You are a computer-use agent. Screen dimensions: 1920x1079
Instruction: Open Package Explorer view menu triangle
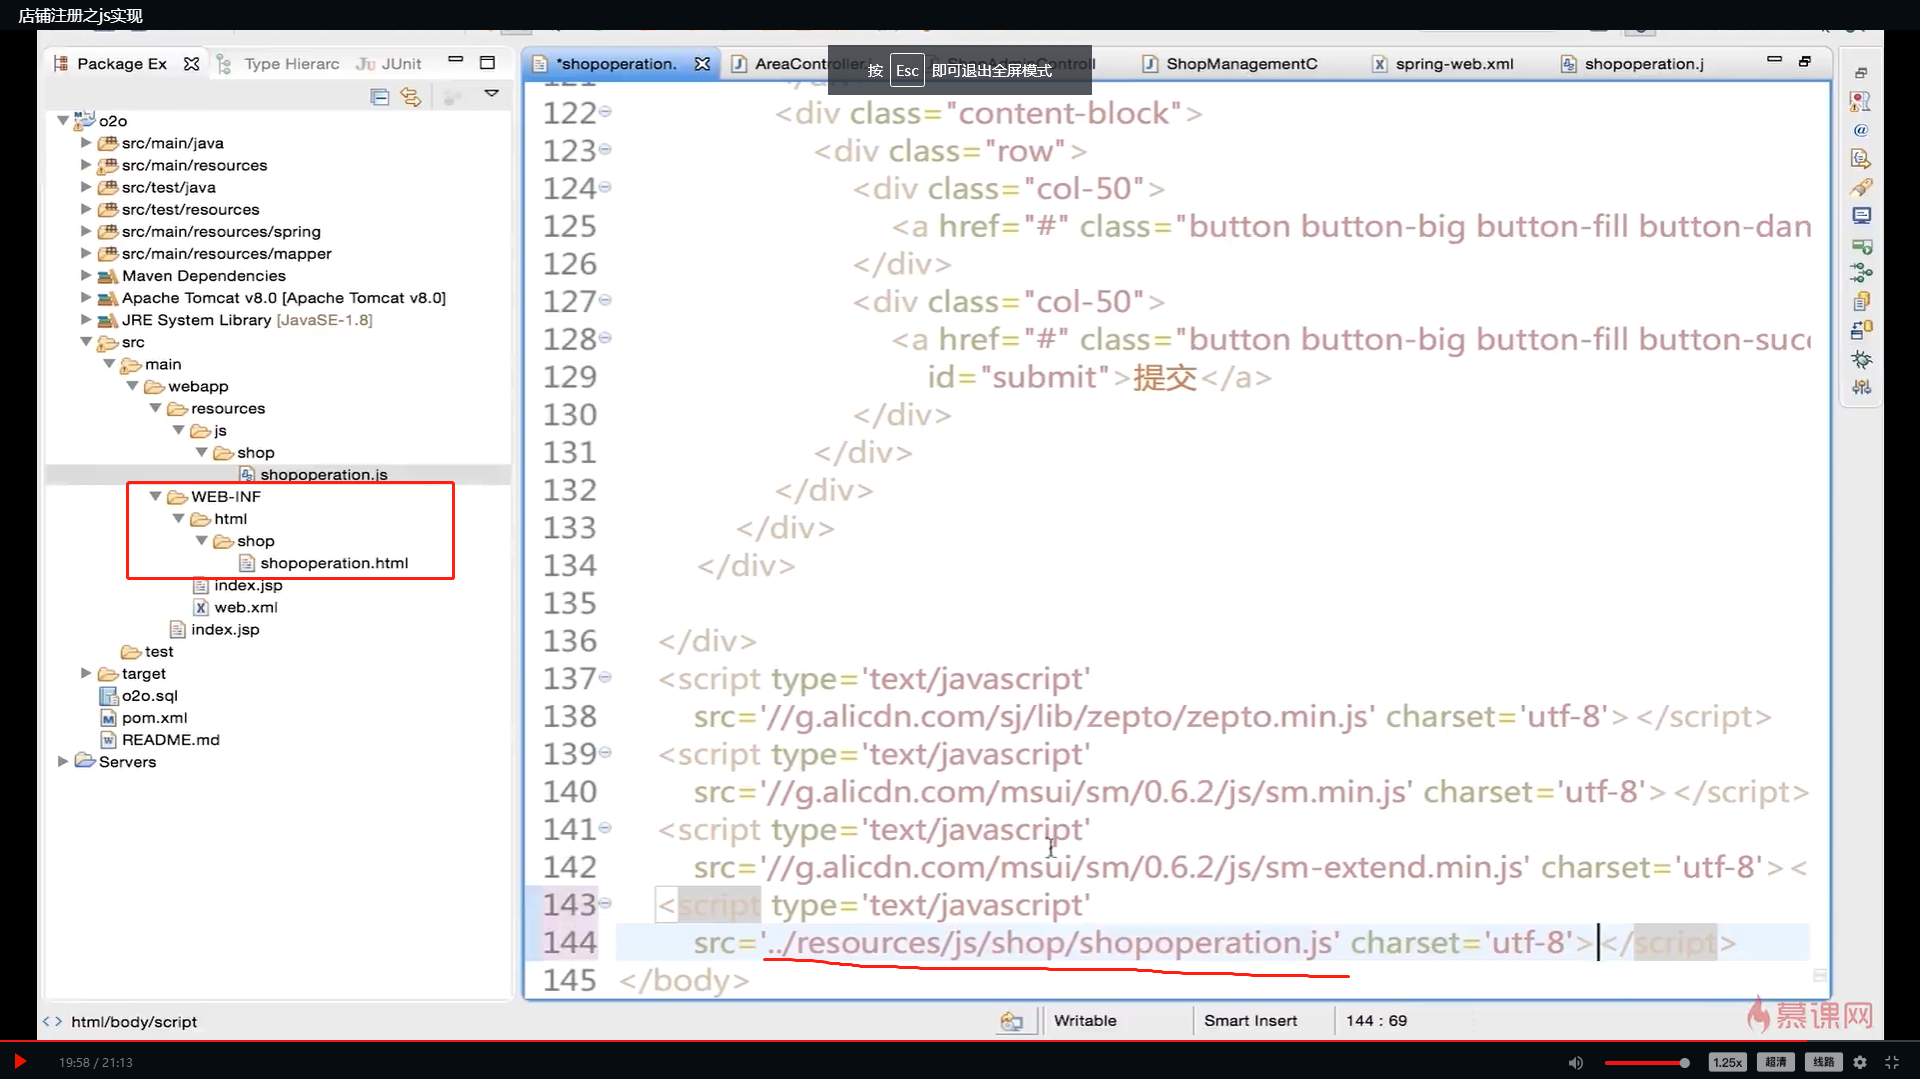click(491, 93)
